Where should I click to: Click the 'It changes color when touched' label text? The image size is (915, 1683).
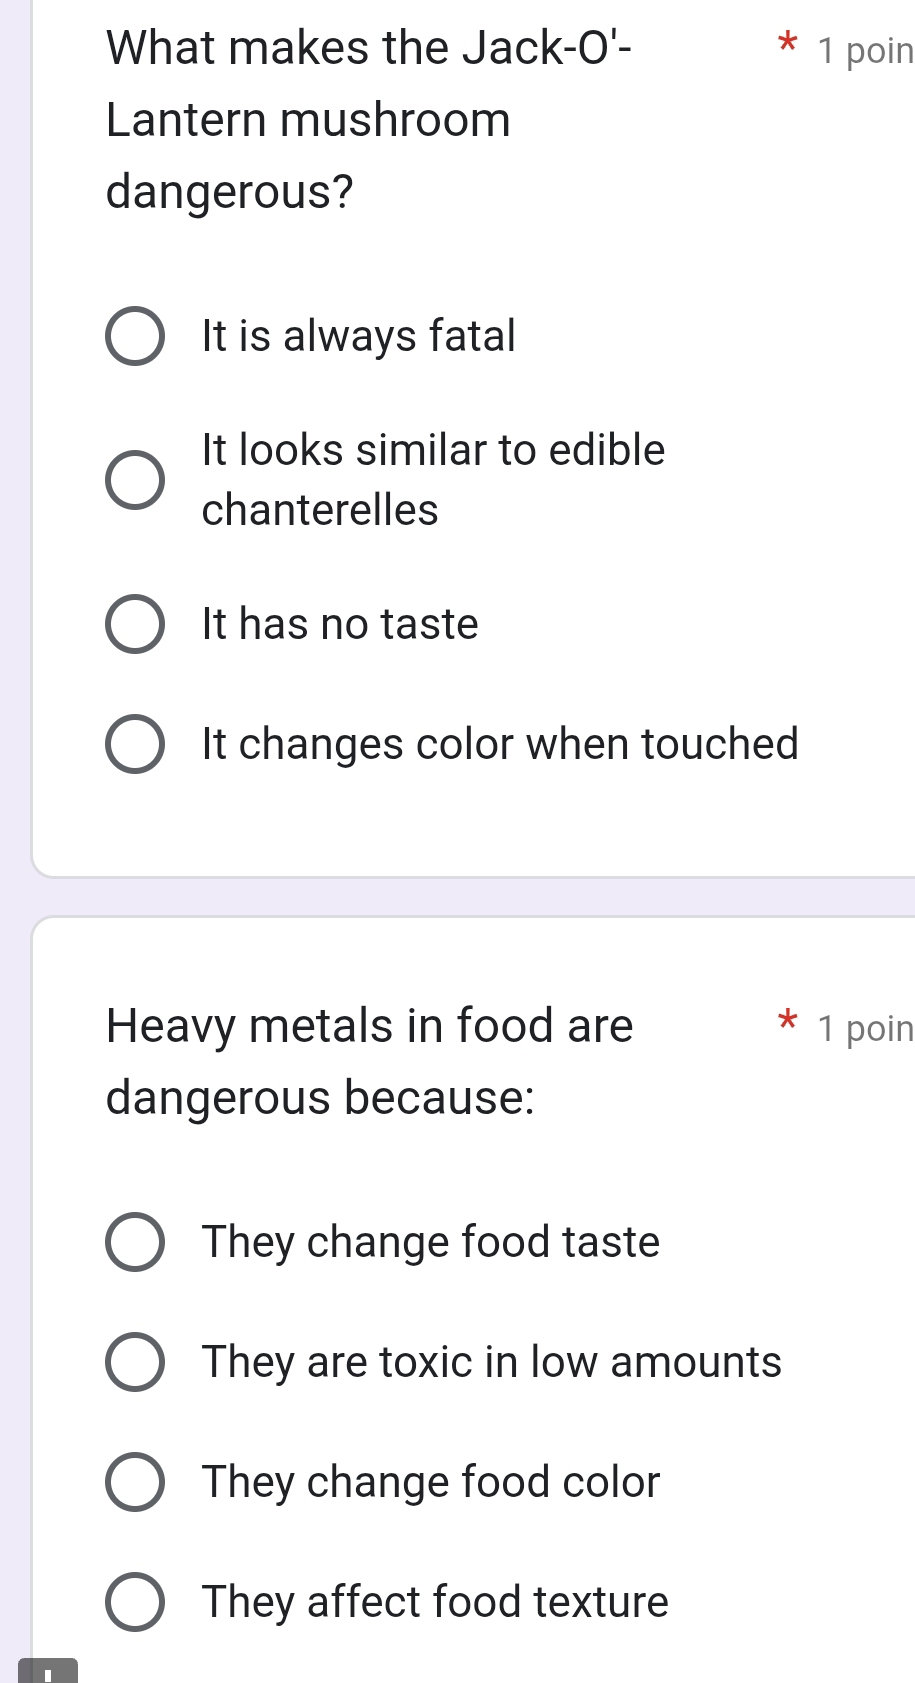tap(500, 744)
